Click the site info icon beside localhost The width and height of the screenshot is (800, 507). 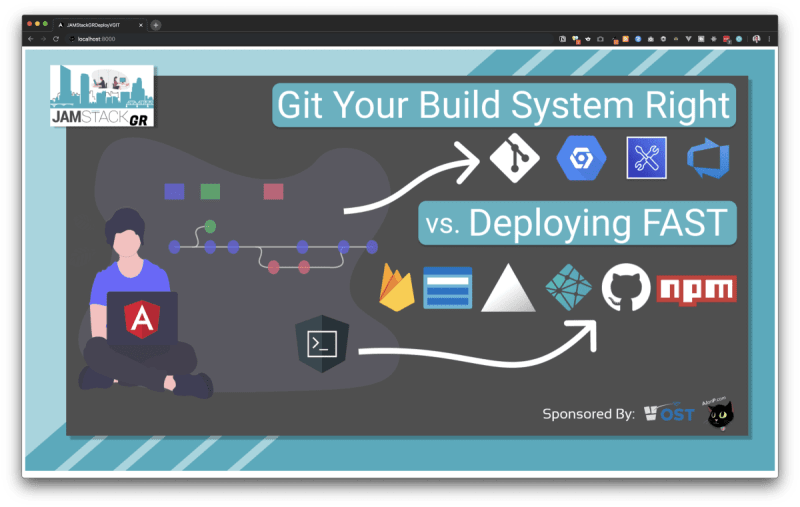tap(72, 39)
